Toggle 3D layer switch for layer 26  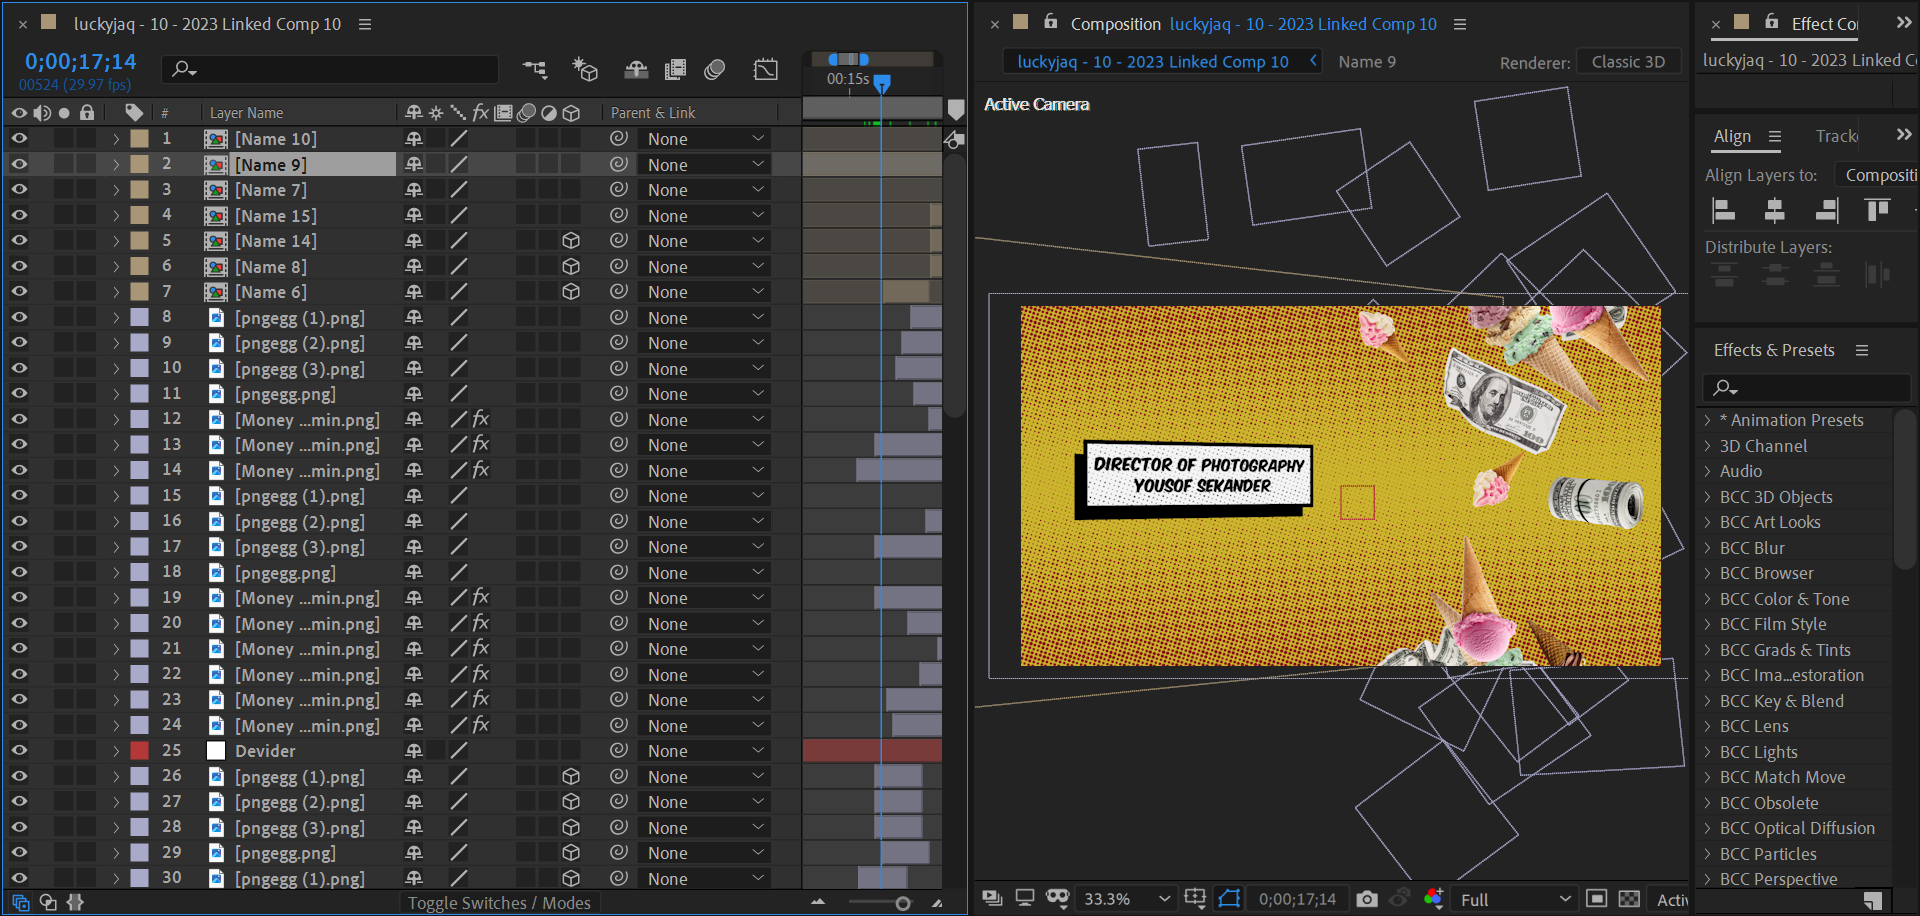coord(571,776)
